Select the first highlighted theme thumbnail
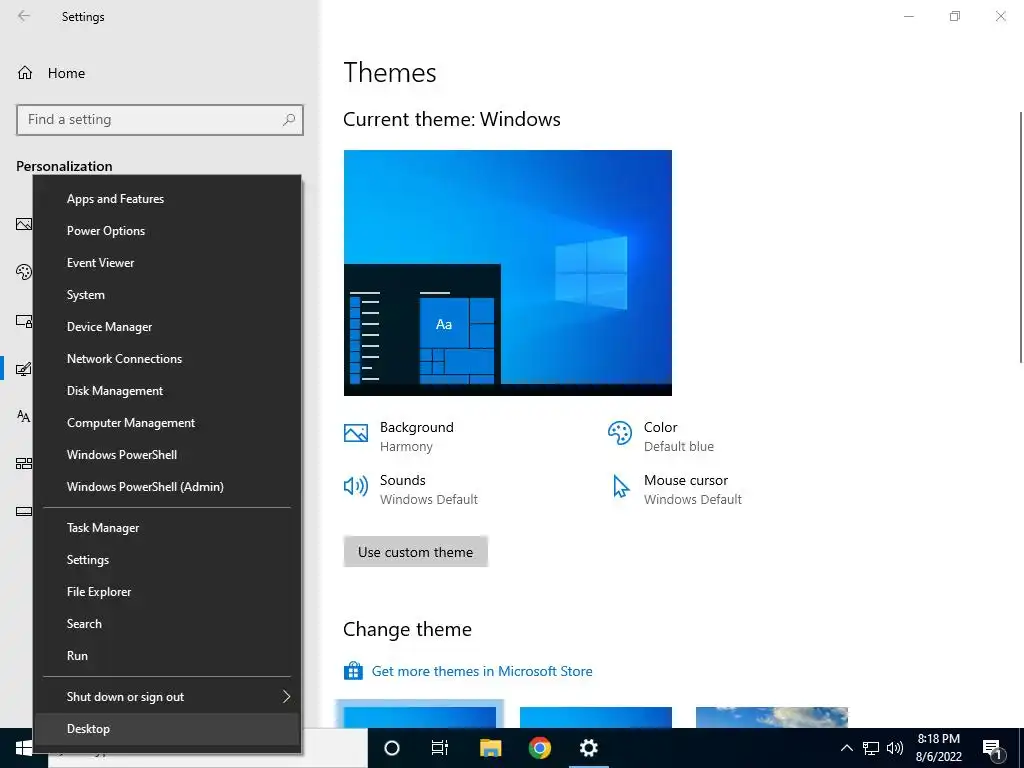This screenshot has width=1024, height=768. (x=419, y=716)
